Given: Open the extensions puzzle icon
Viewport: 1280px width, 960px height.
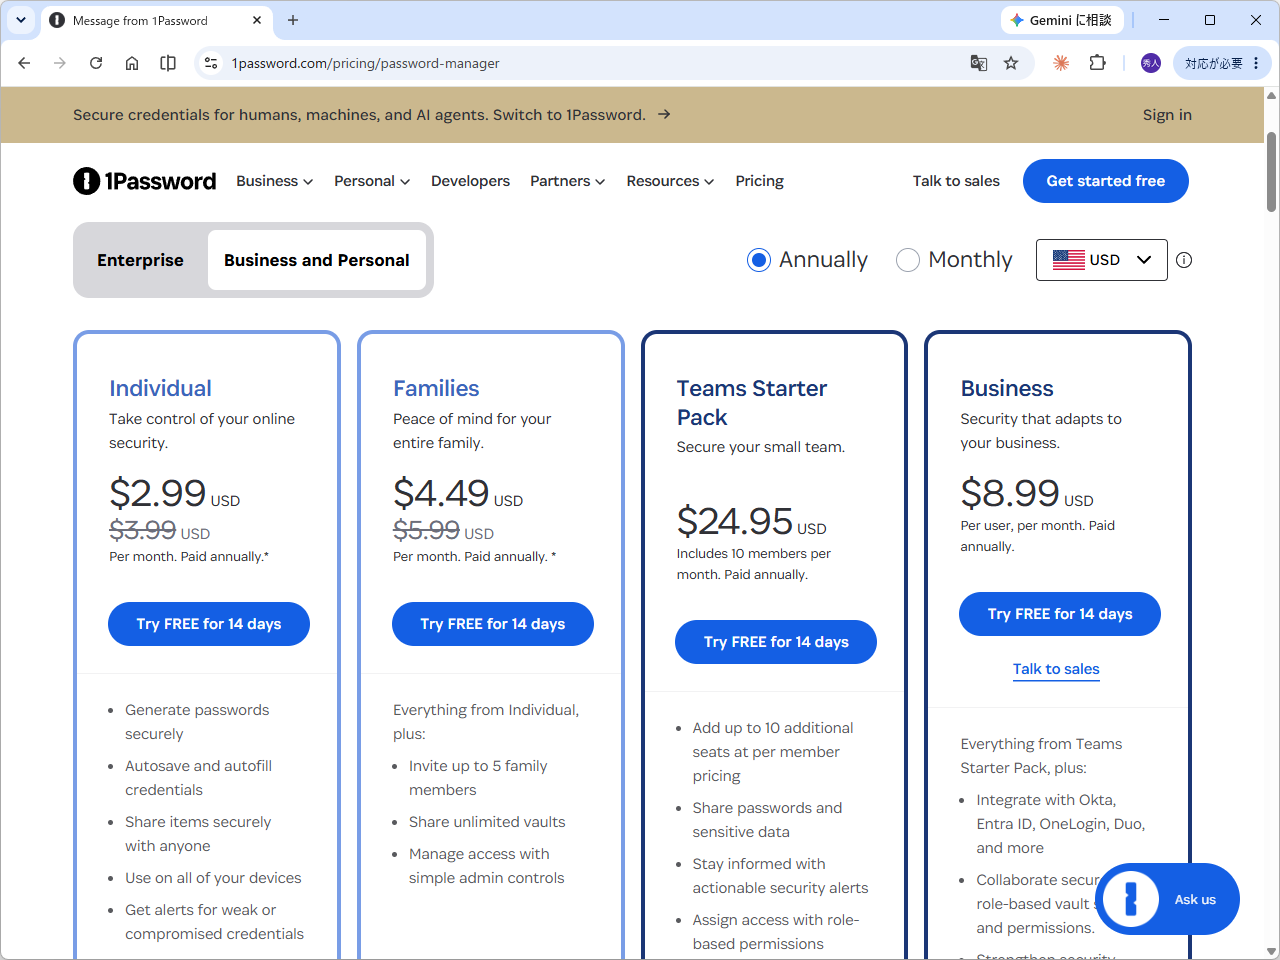Looking at the screenshot, I should [1097, 63].
